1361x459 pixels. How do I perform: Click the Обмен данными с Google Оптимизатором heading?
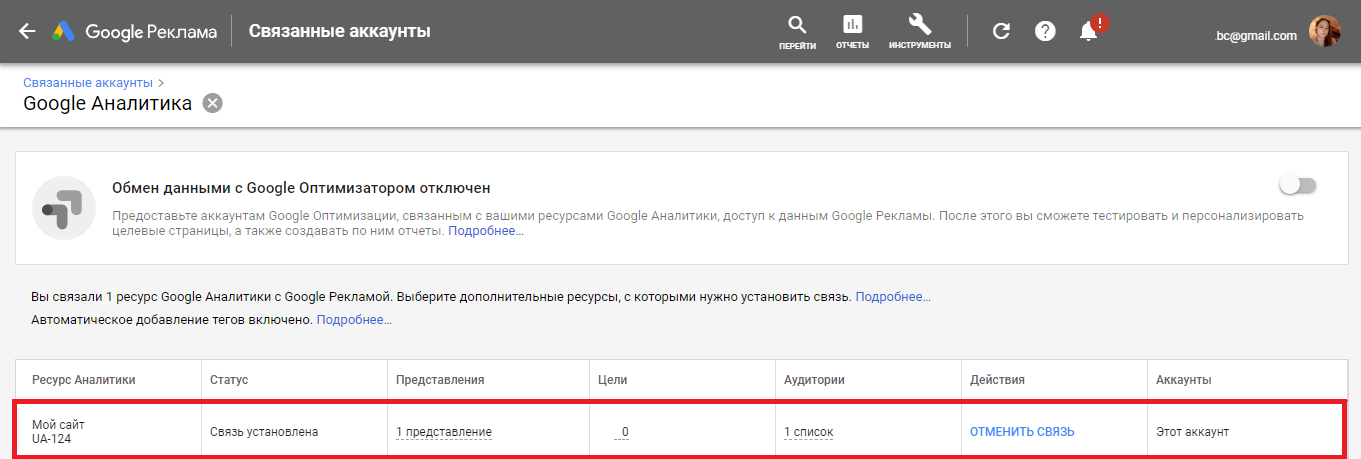[x=301, y=188]
